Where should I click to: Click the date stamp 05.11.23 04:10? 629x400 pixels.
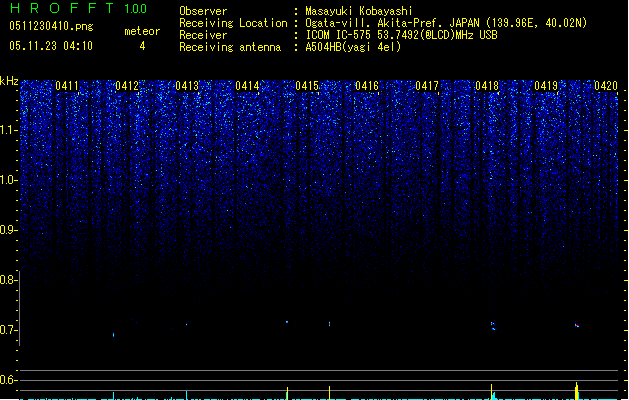pos(51,46)
